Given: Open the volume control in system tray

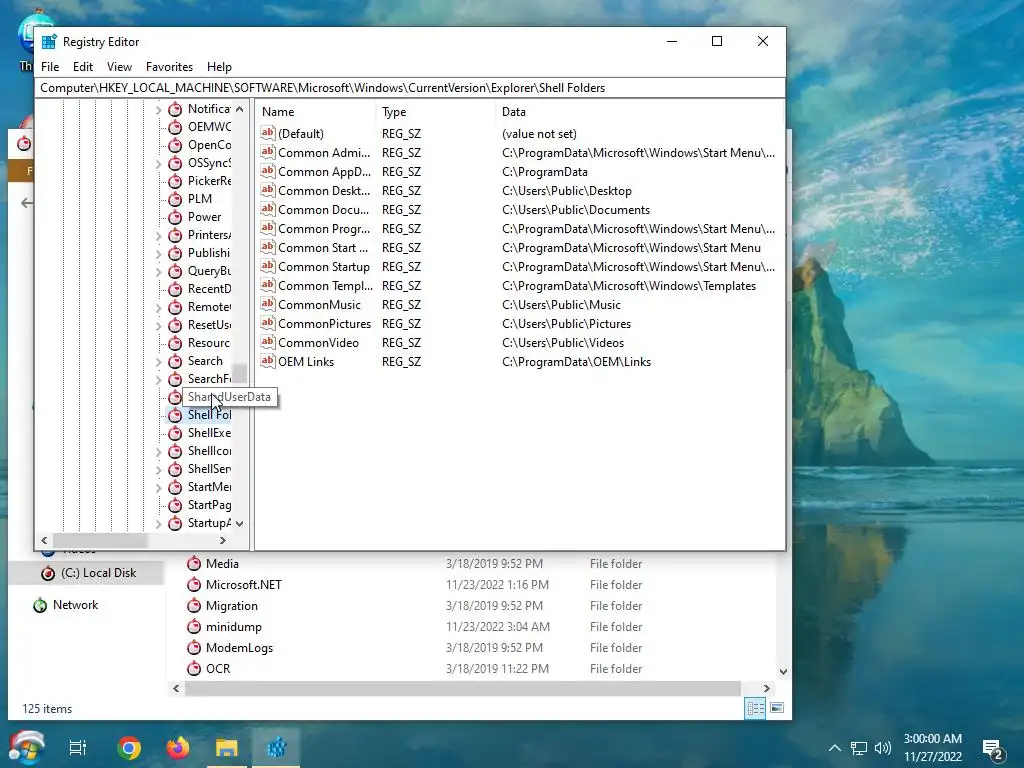Looking at the screenshot, I should pyautogui.click(x=882, y=748).
